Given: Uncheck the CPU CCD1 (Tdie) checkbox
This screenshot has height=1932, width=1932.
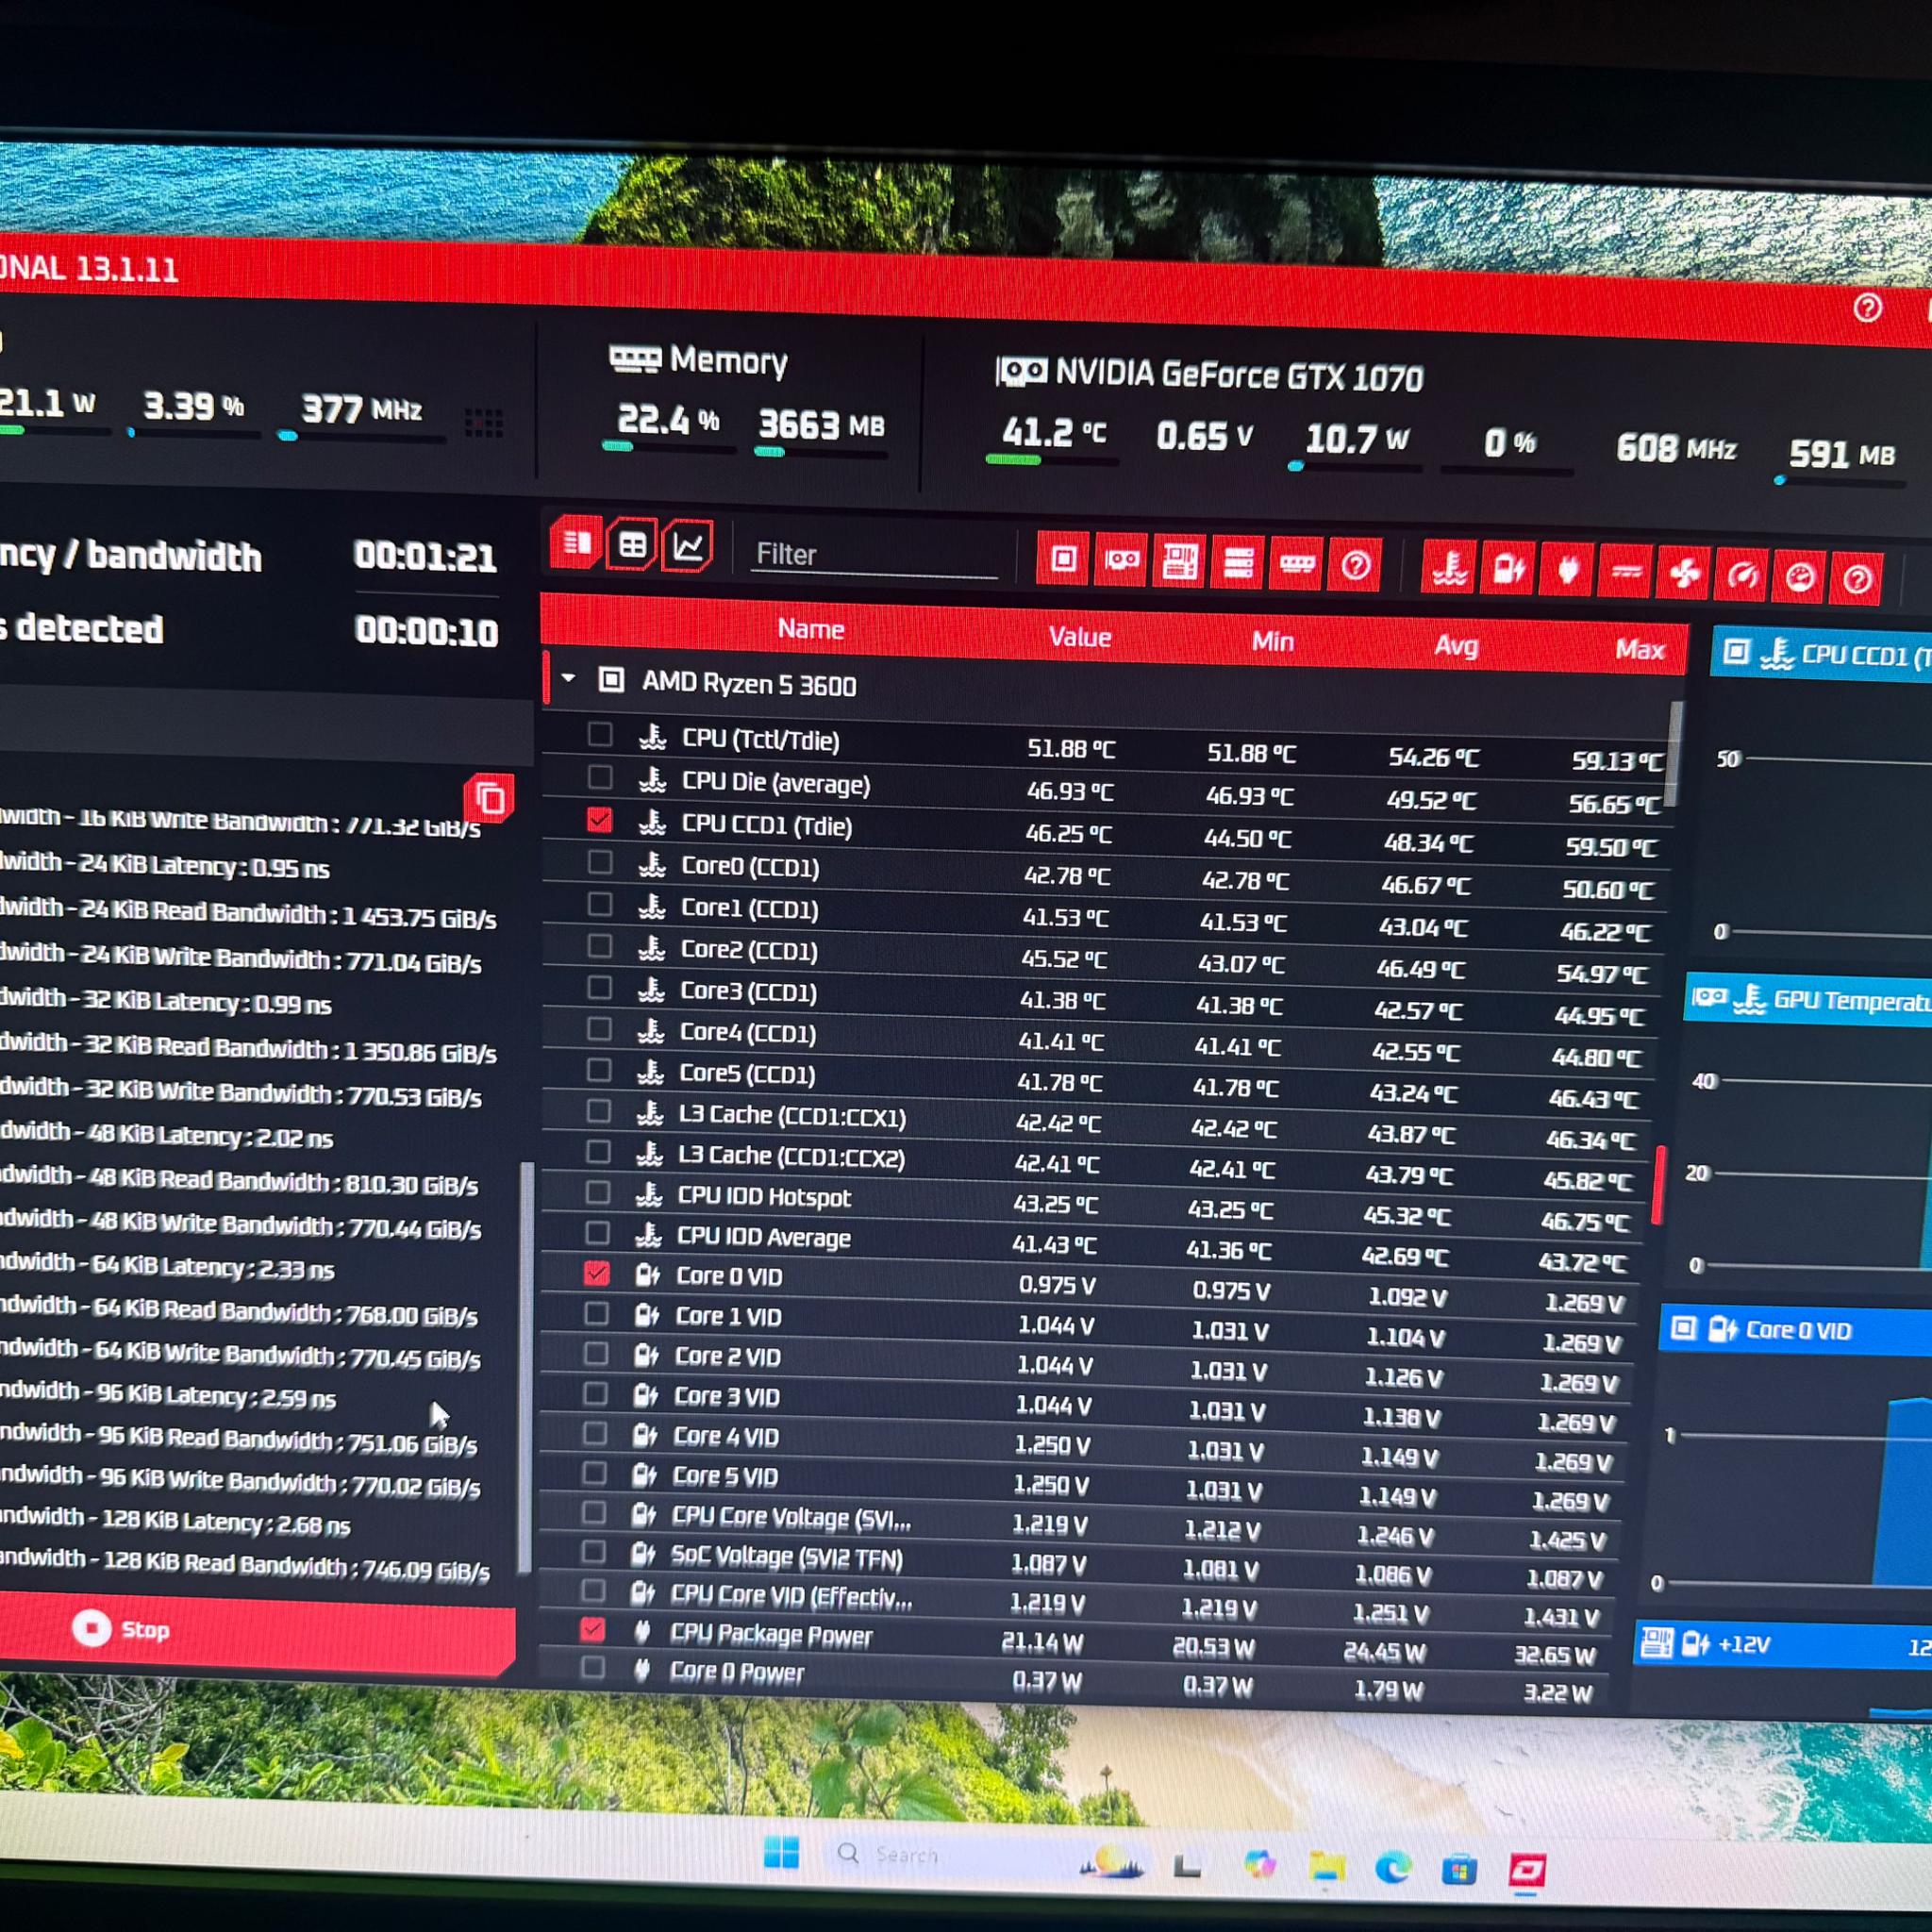Looking at the screenshot, I should click(599, 820).
